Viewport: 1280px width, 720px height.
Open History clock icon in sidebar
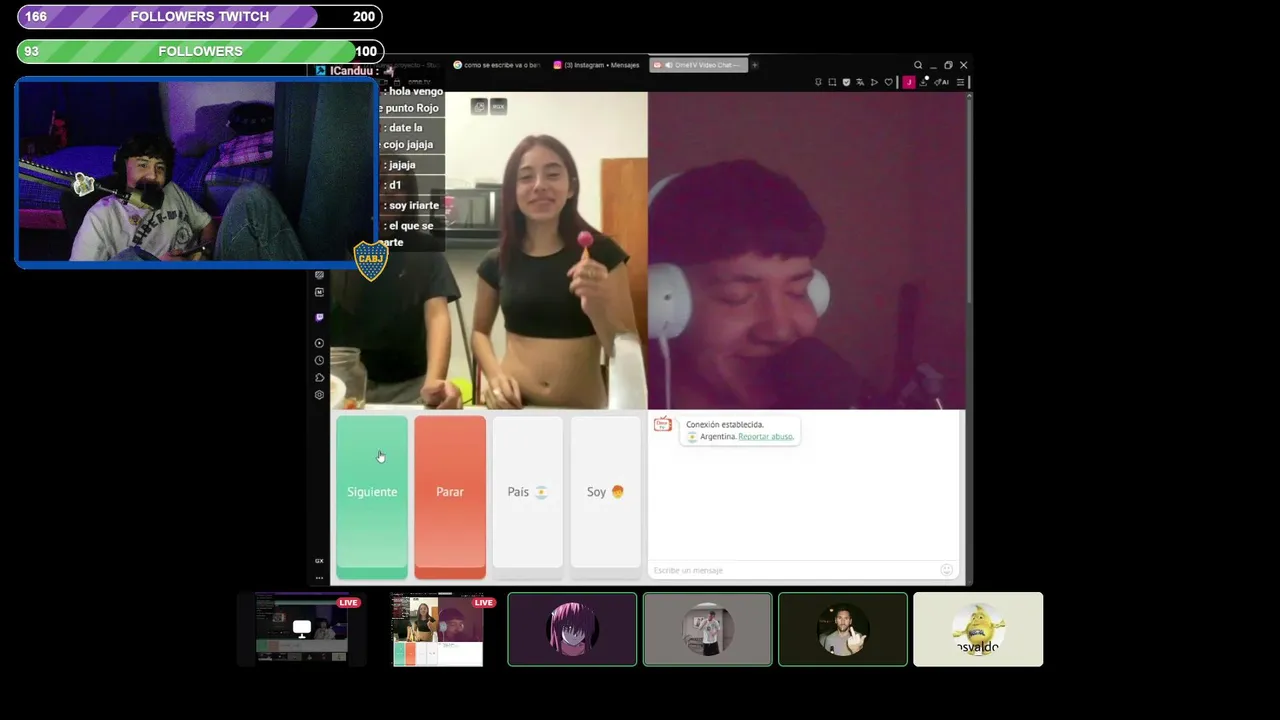coord(319,360)
